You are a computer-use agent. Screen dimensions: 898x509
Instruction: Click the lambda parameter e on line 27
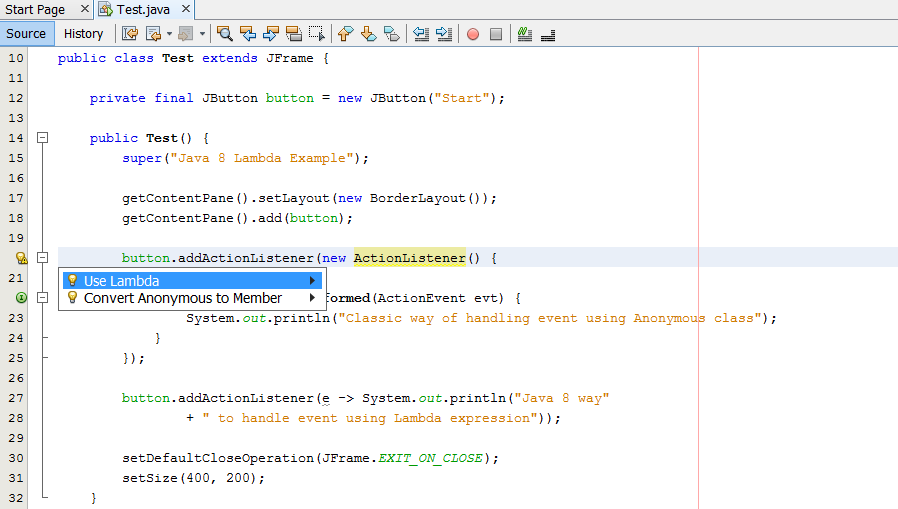point(326,398)
